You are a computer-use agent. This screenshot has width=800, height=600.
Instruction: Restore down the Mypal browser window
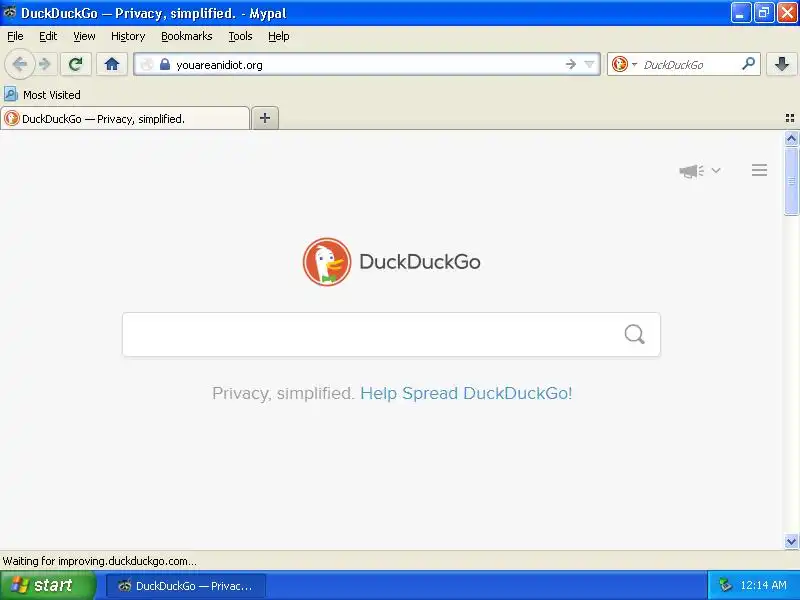coord(764,13)
